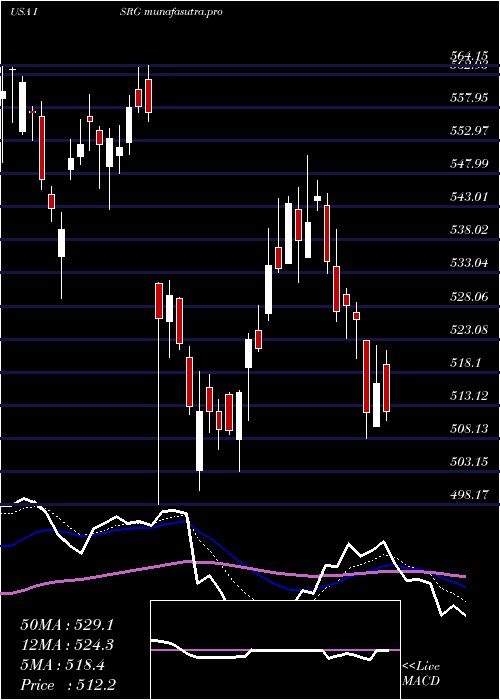Select the 547.99 price axis label
Image resolution: width=500 pixels, height=700 pixels.
tap(469, 163)
